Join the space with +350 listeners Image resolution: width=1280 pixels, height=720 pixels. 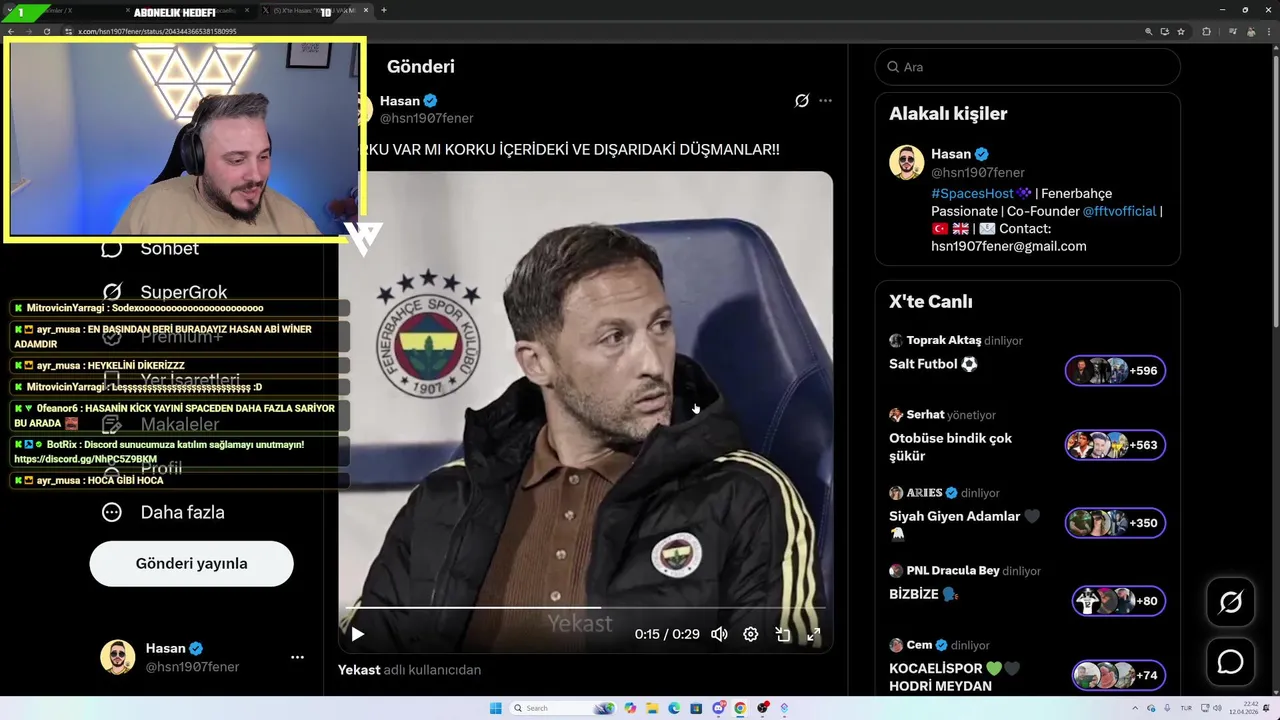point(1115,523)
